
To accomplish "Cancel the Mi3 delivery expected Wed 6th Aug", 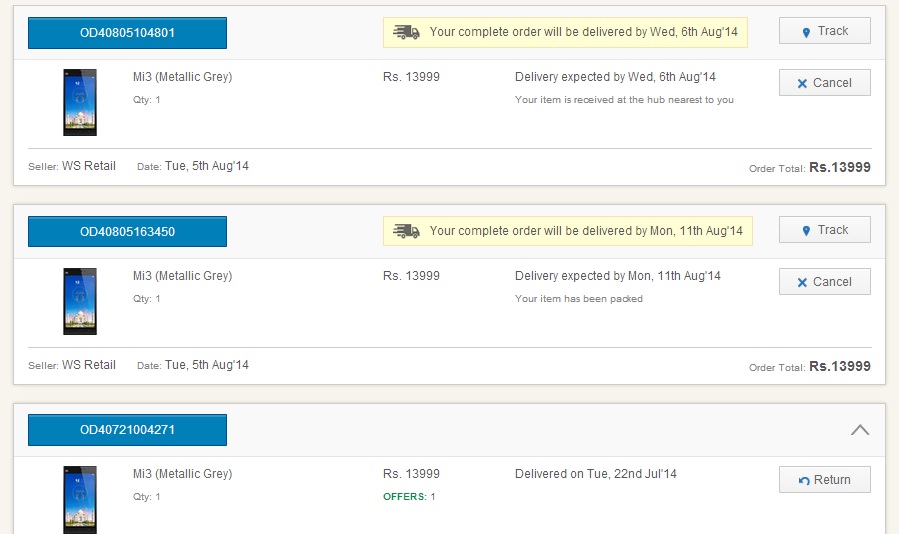I will click(824, 83).
